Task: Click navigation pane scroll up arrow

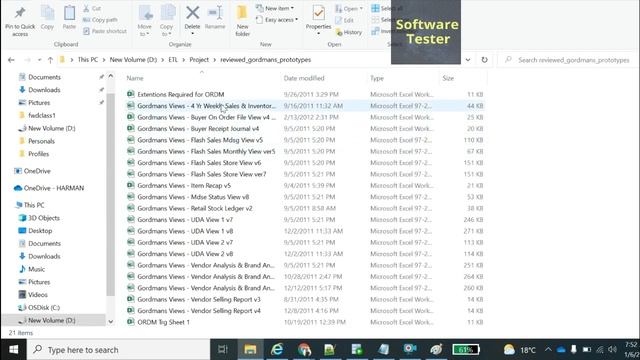Action: (x=111, y=76)
